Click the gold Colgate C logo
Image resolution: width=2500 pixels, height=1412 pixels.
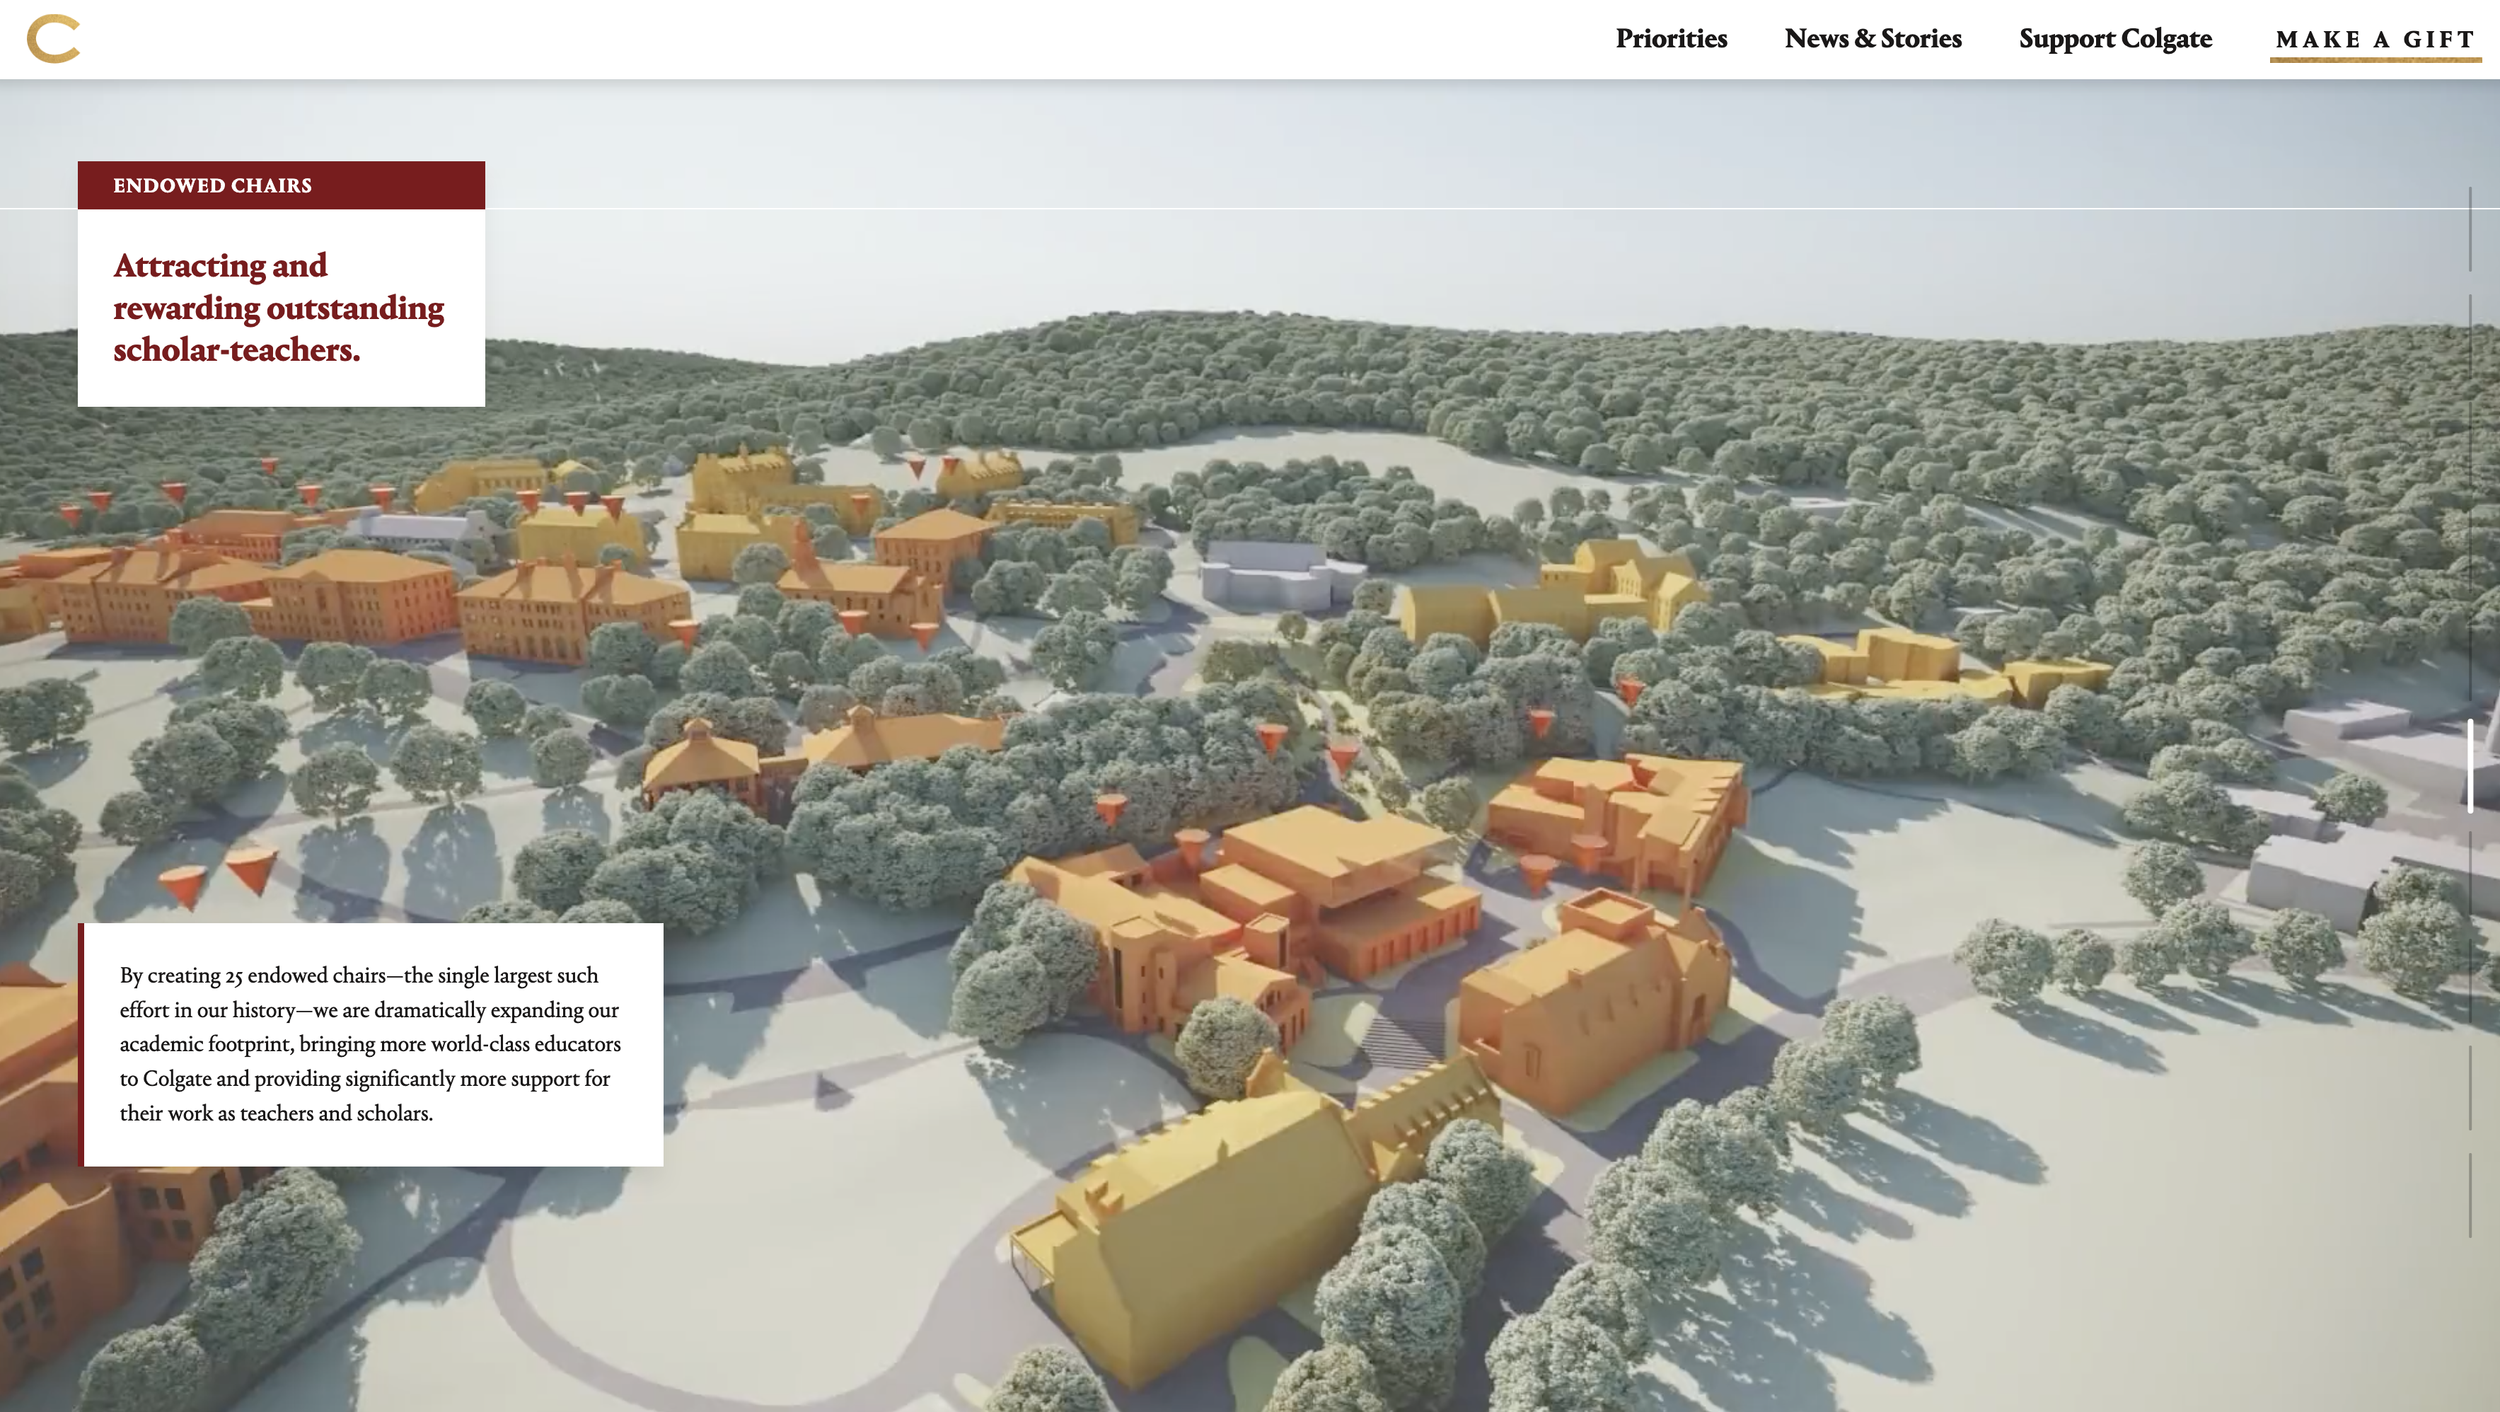53,39
